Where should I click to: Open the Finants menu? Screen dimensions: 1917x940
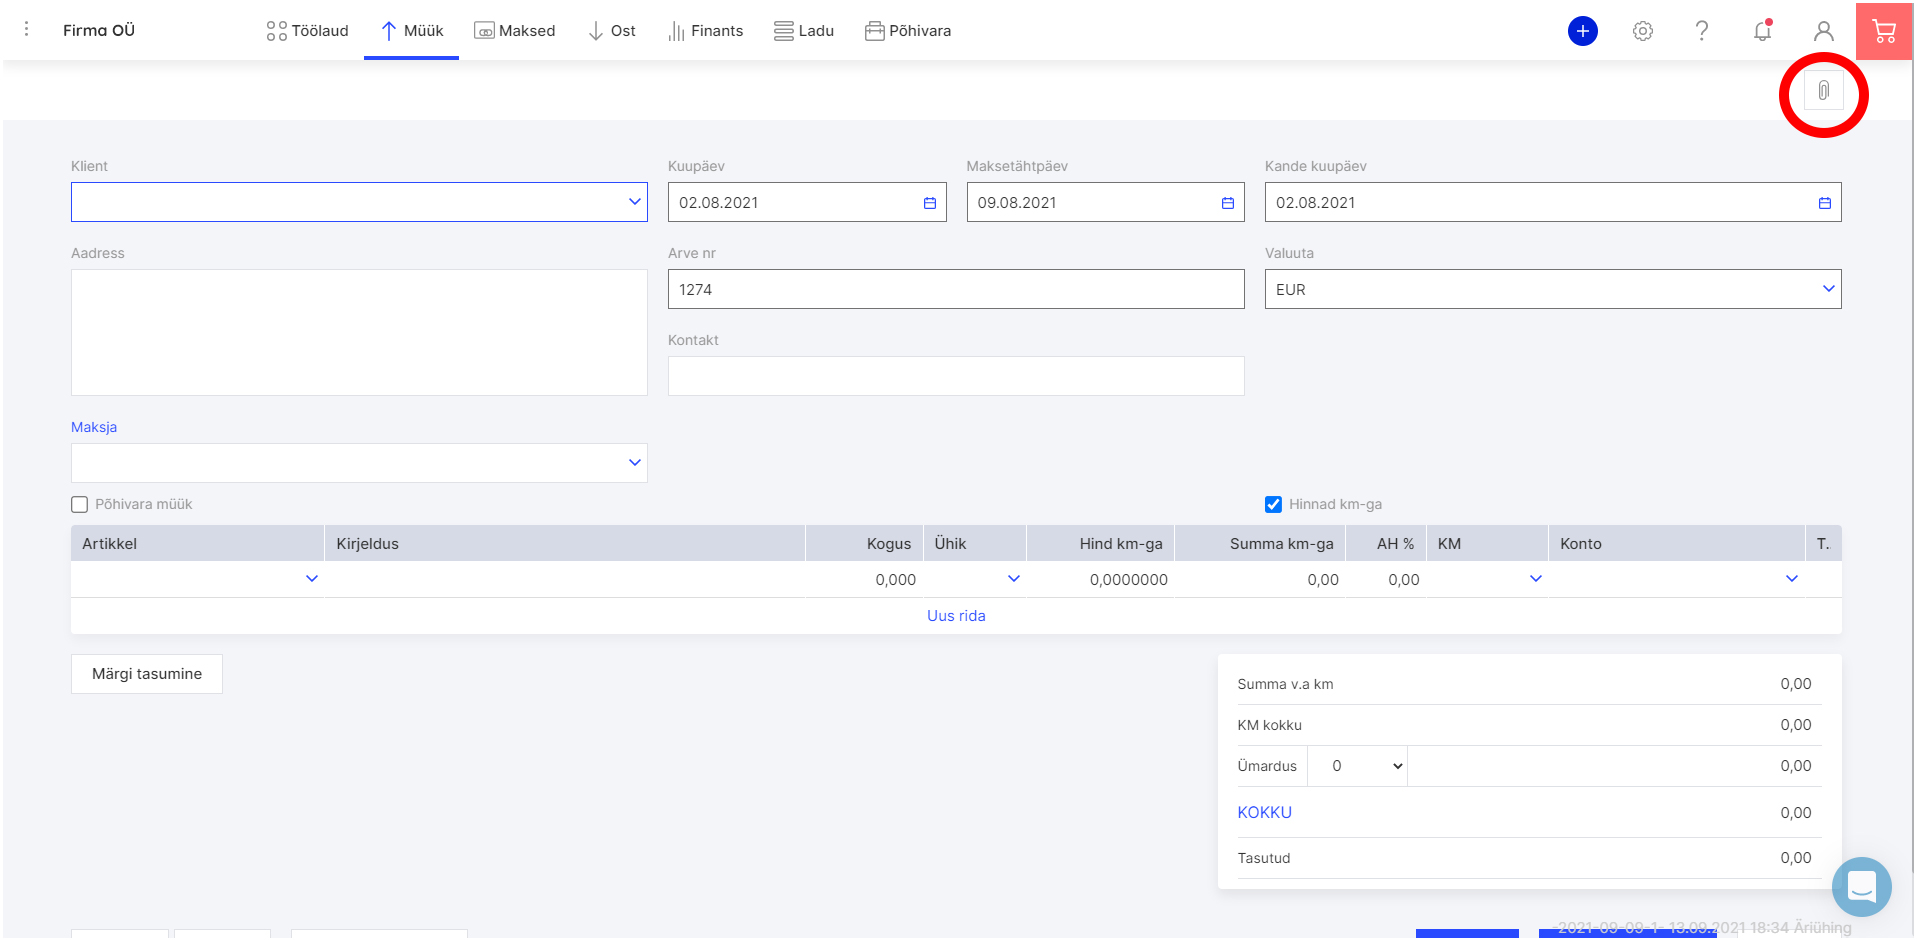click(x=705, y=31)
